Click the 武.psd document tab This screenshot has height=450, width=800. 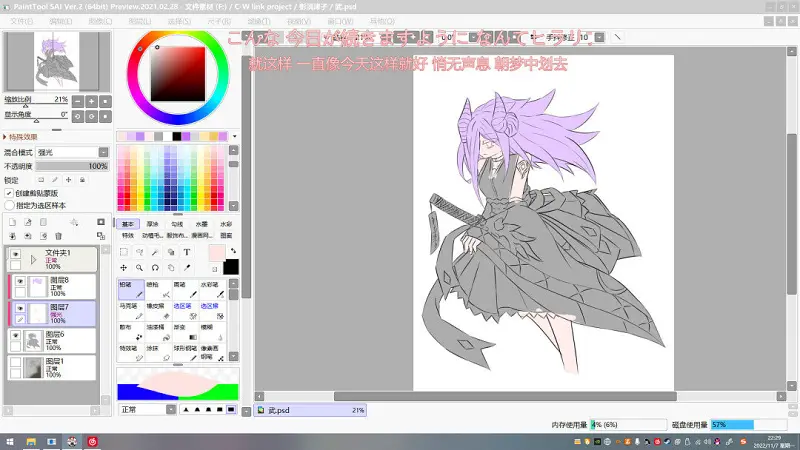click(x=310, y=410)
